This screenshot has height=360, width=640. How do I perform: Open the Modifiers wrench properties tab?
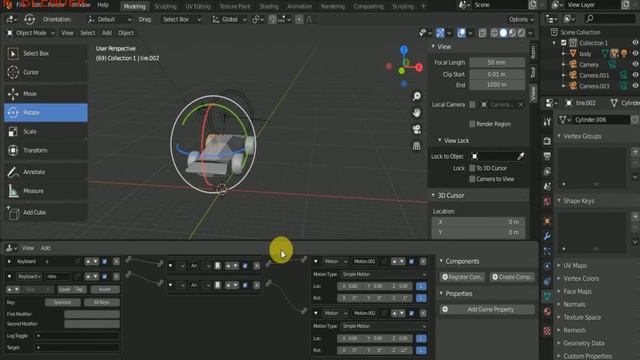[x=547, y=236]
